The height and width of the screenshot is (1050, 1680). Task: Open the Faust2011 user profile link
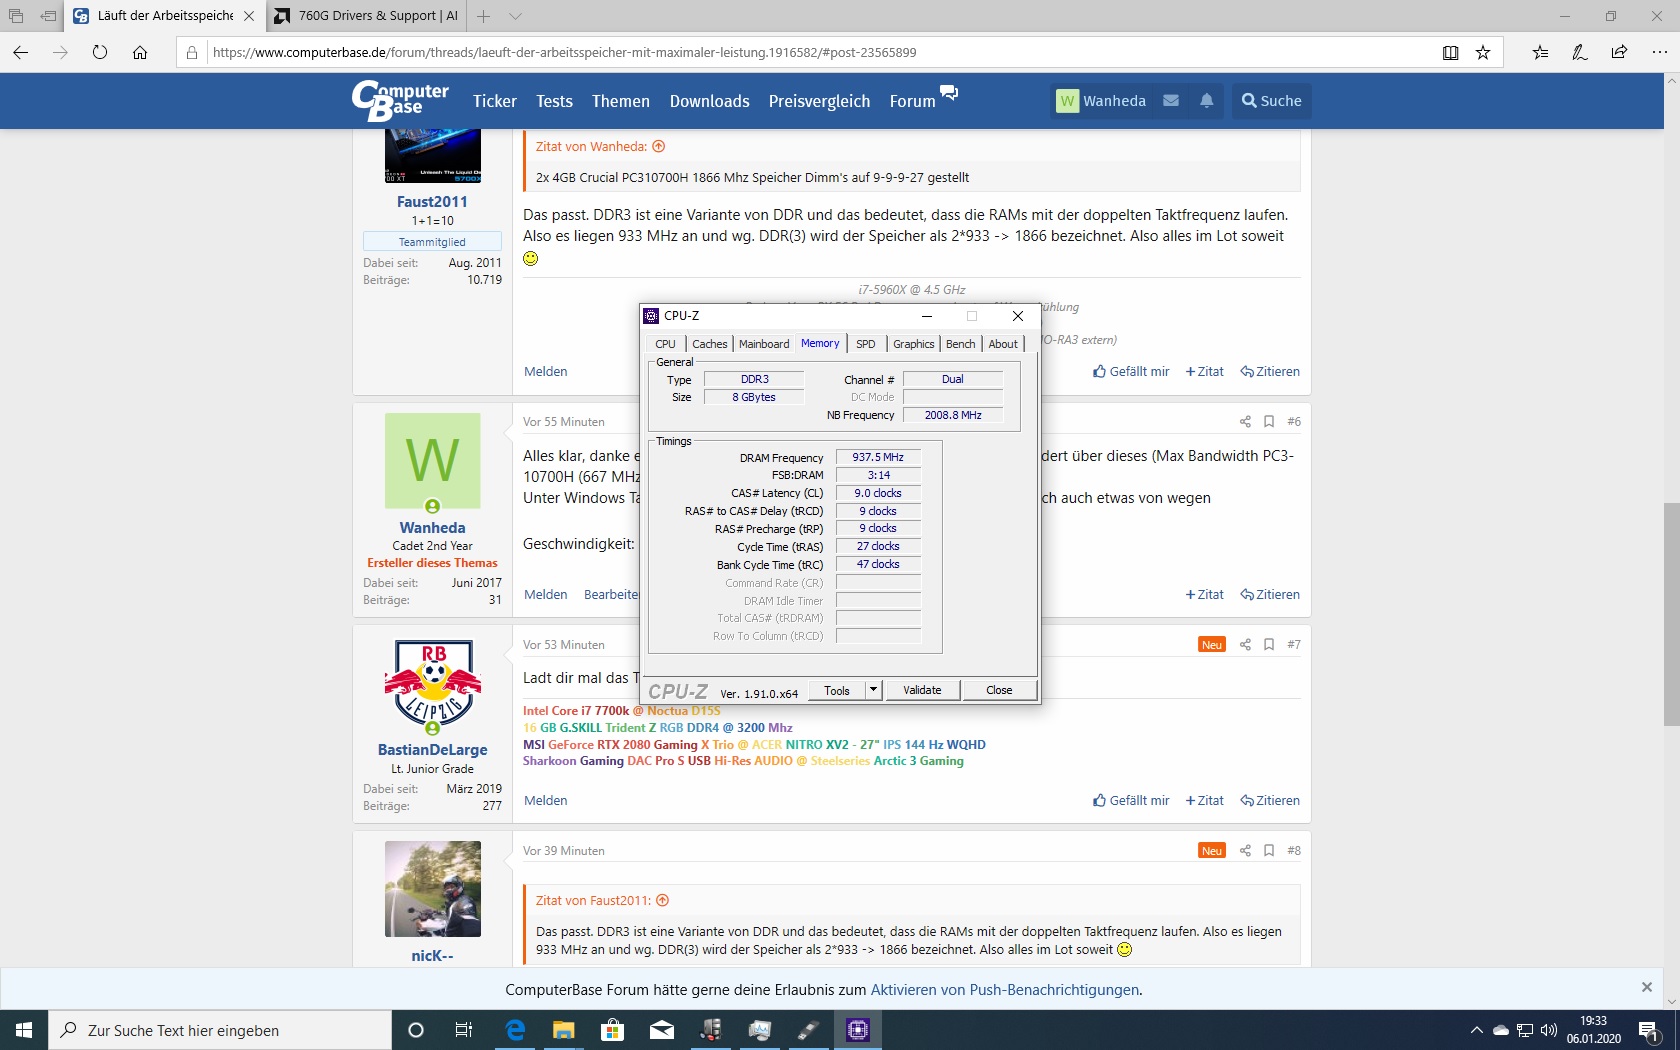[432, 201]
